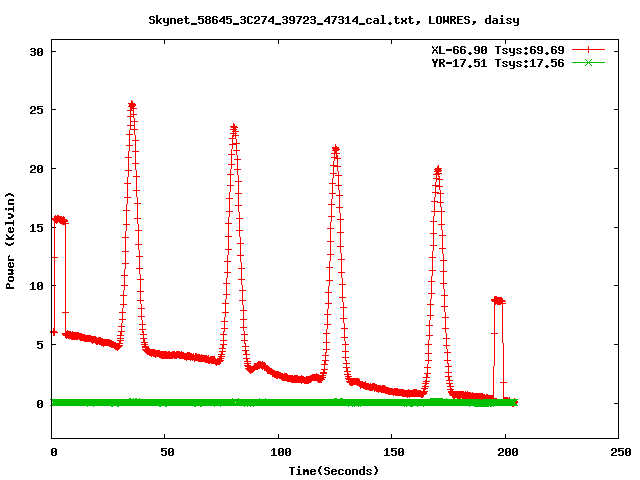Click the Power (Kelvin) y-axis label
Image resolution: width=640 pixels, height=480 pixels.
point(10,241)
